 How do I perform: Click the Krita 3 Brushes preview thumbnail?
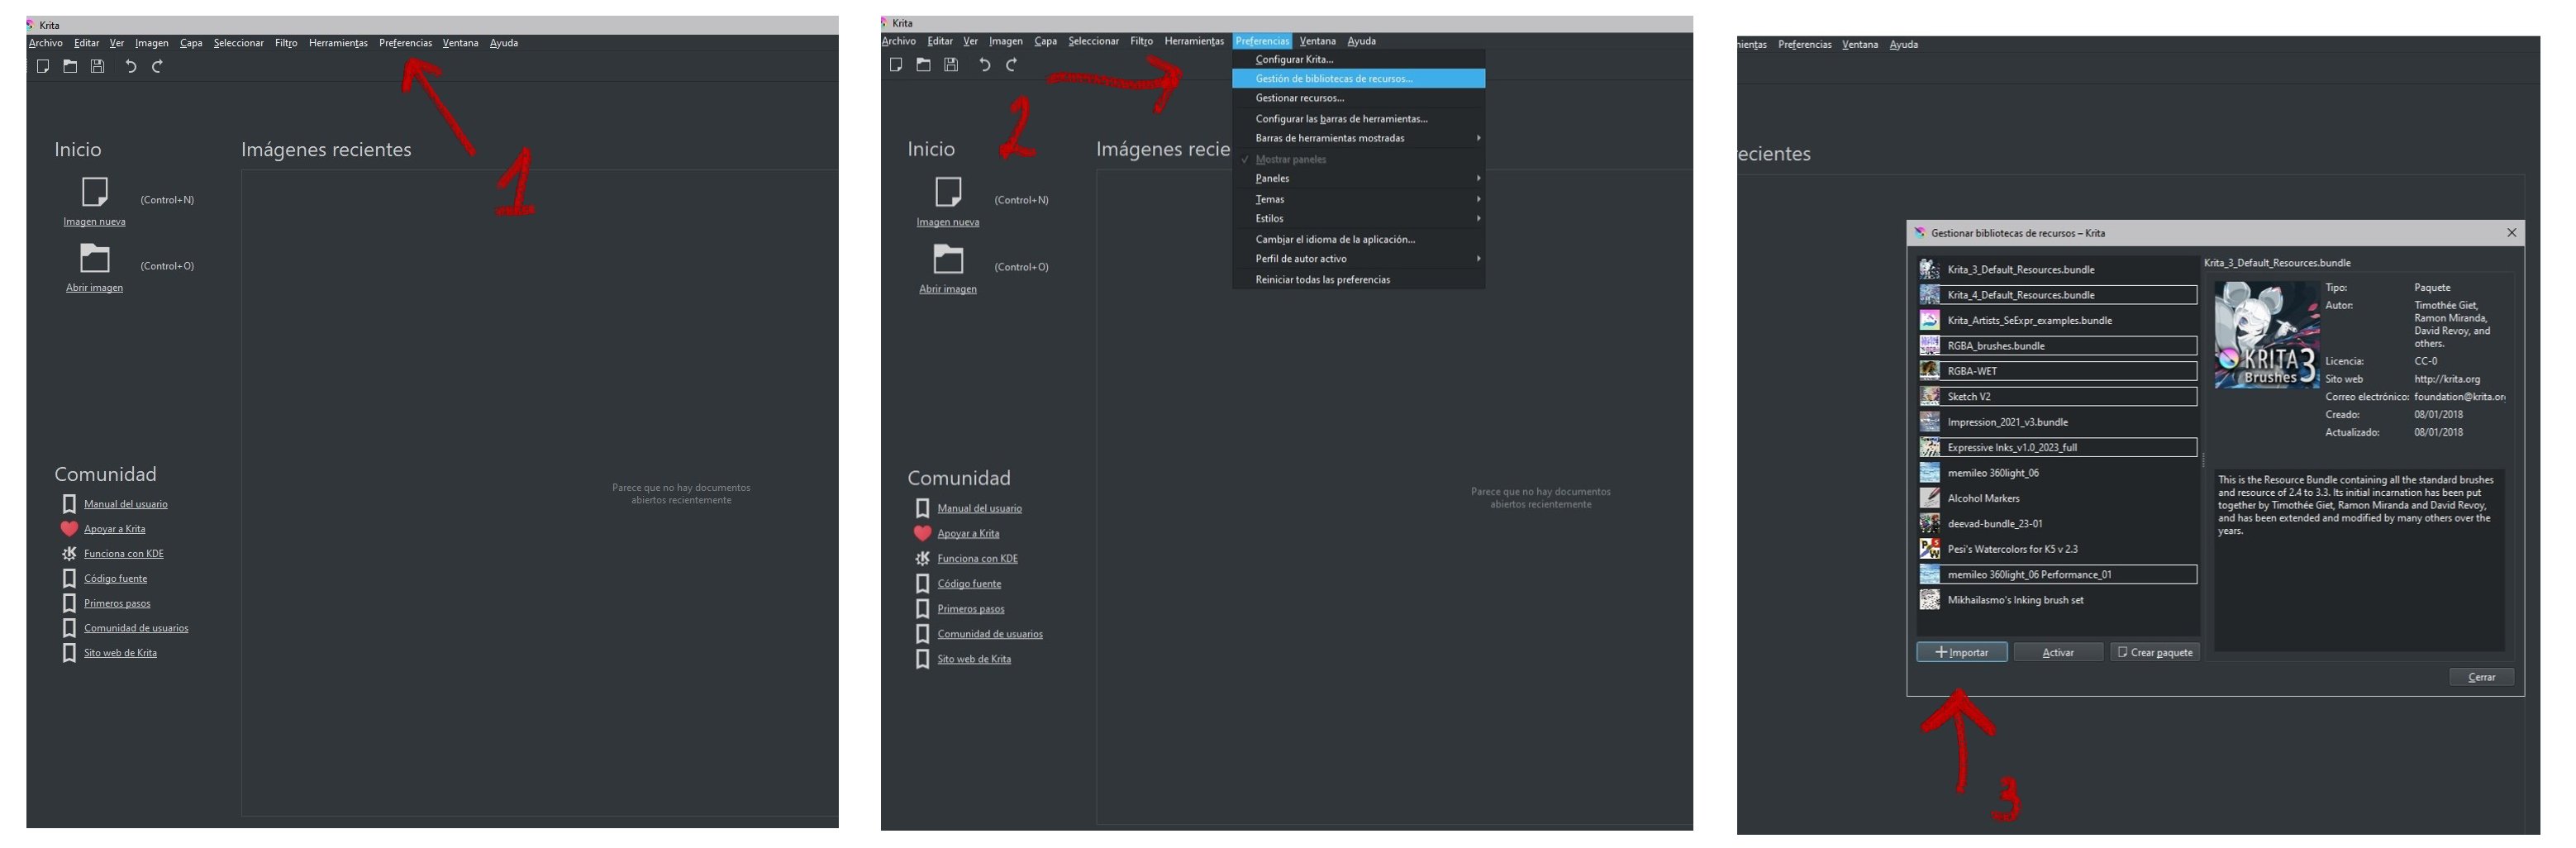point(2266,335)
